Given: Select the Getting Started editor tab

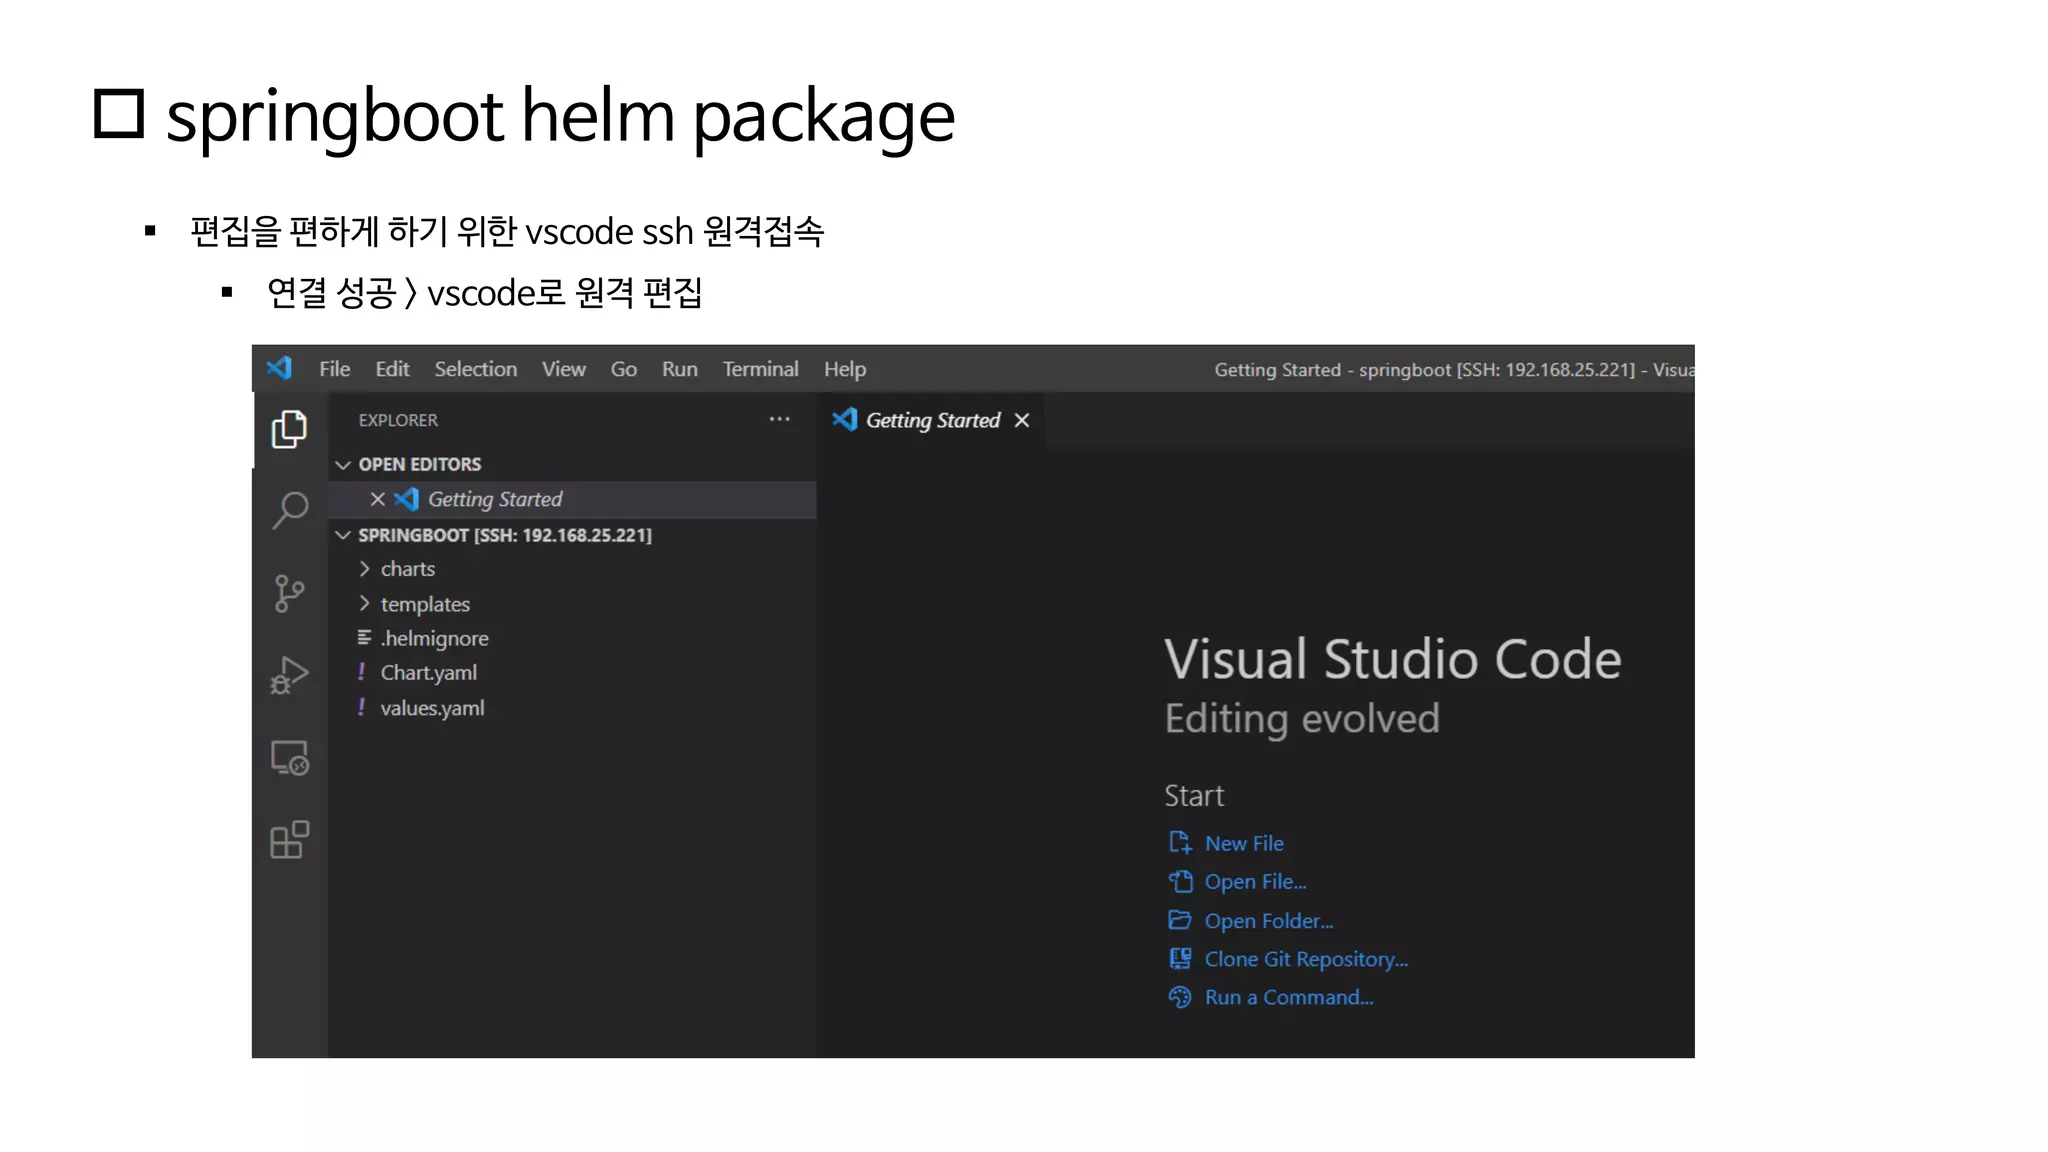Looking at the screenshot, I should [x=931, y=420].
